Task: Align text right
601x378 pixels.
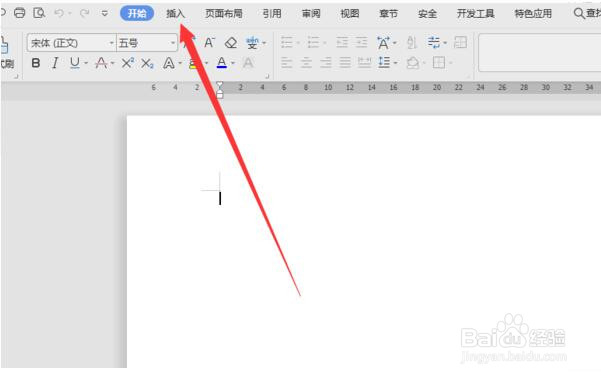Action: (326, 62)
